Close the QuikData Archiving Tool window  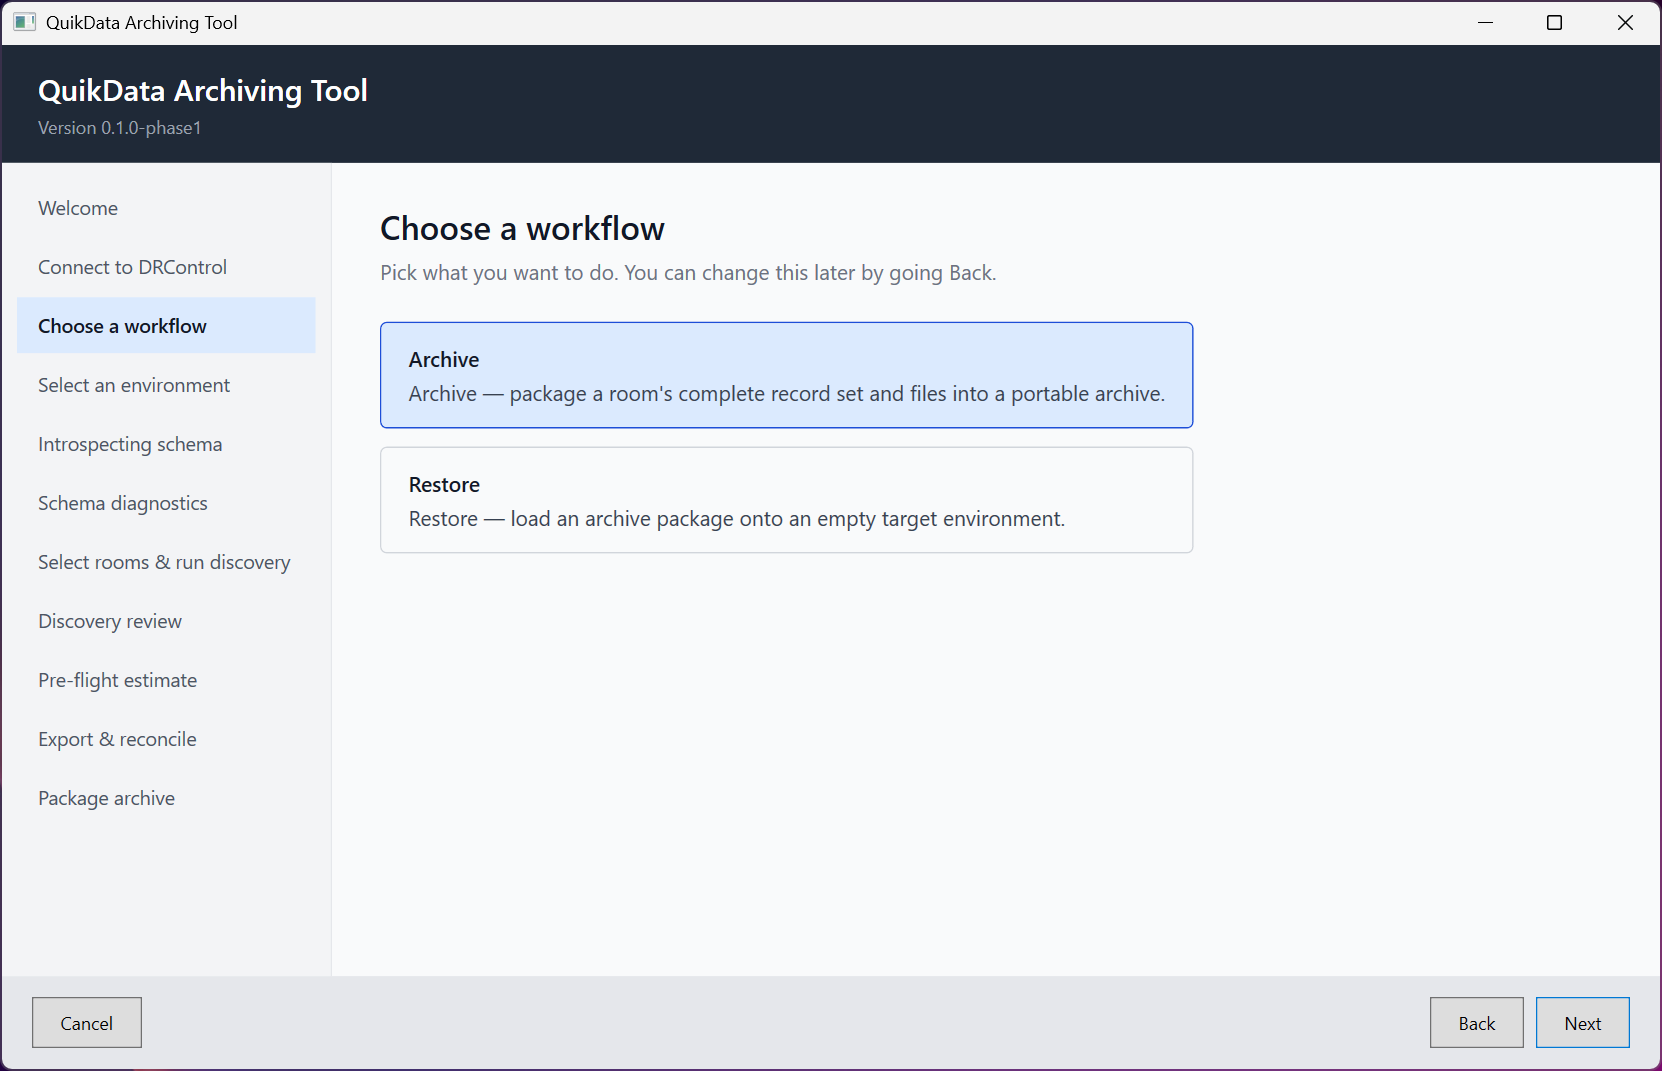[1625, 22]
